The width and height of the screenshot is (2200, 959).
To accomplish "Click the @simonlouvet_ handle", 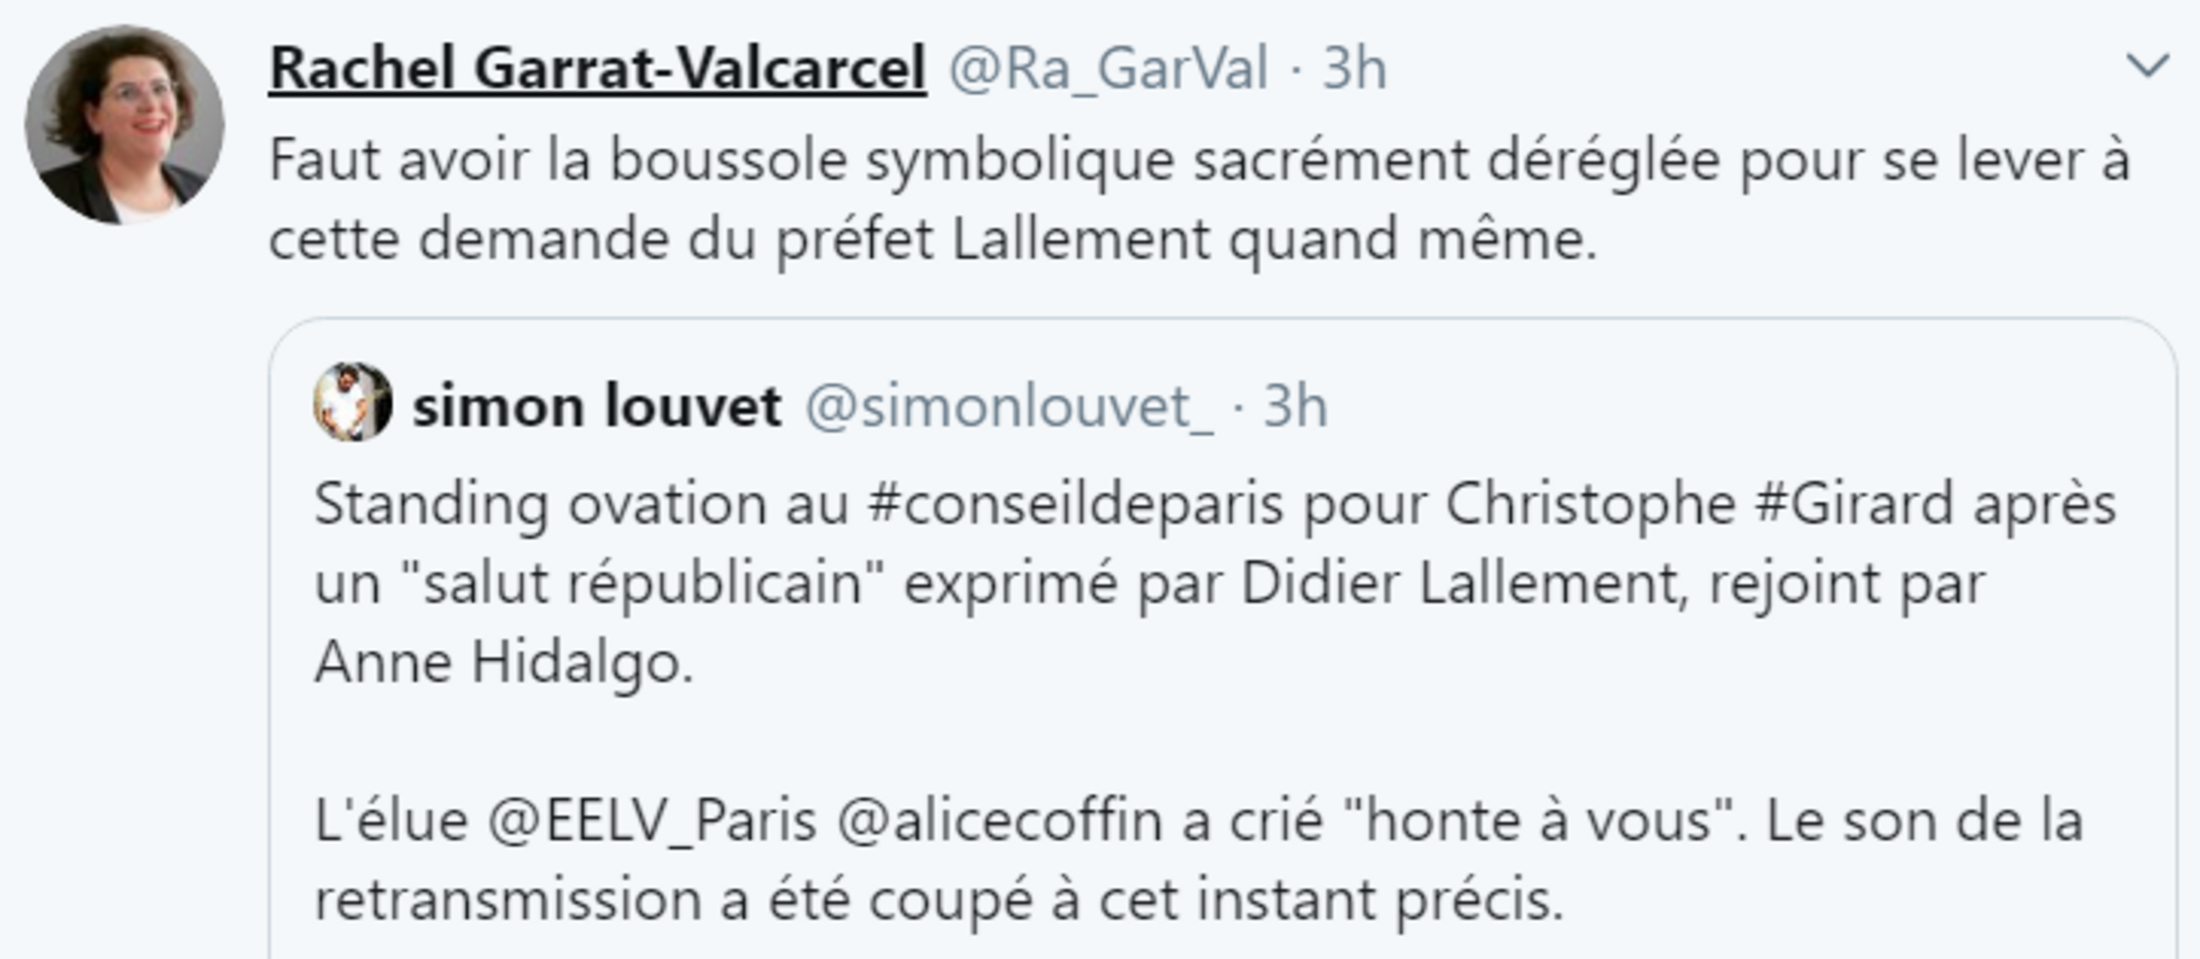I will click(x=1009, y=406).
